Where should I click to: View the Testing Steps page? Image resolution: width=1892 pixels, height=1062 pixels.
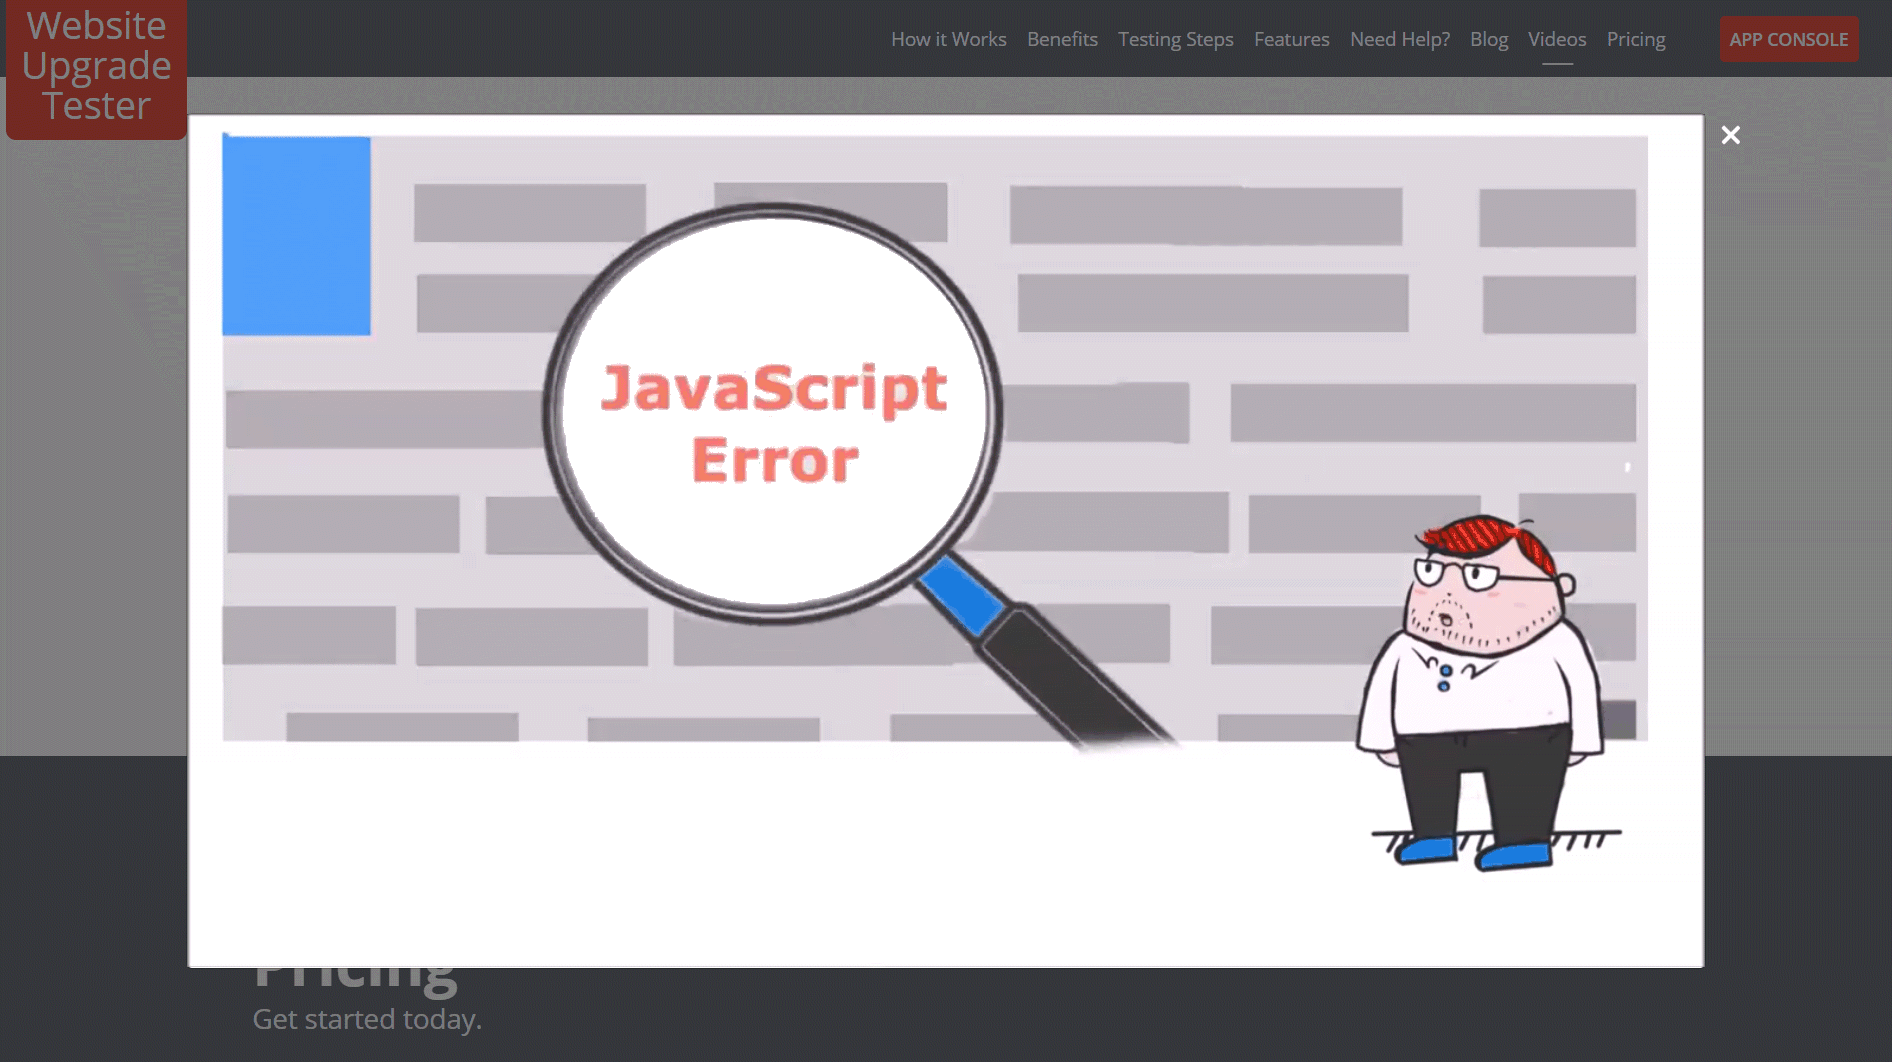1176,39
